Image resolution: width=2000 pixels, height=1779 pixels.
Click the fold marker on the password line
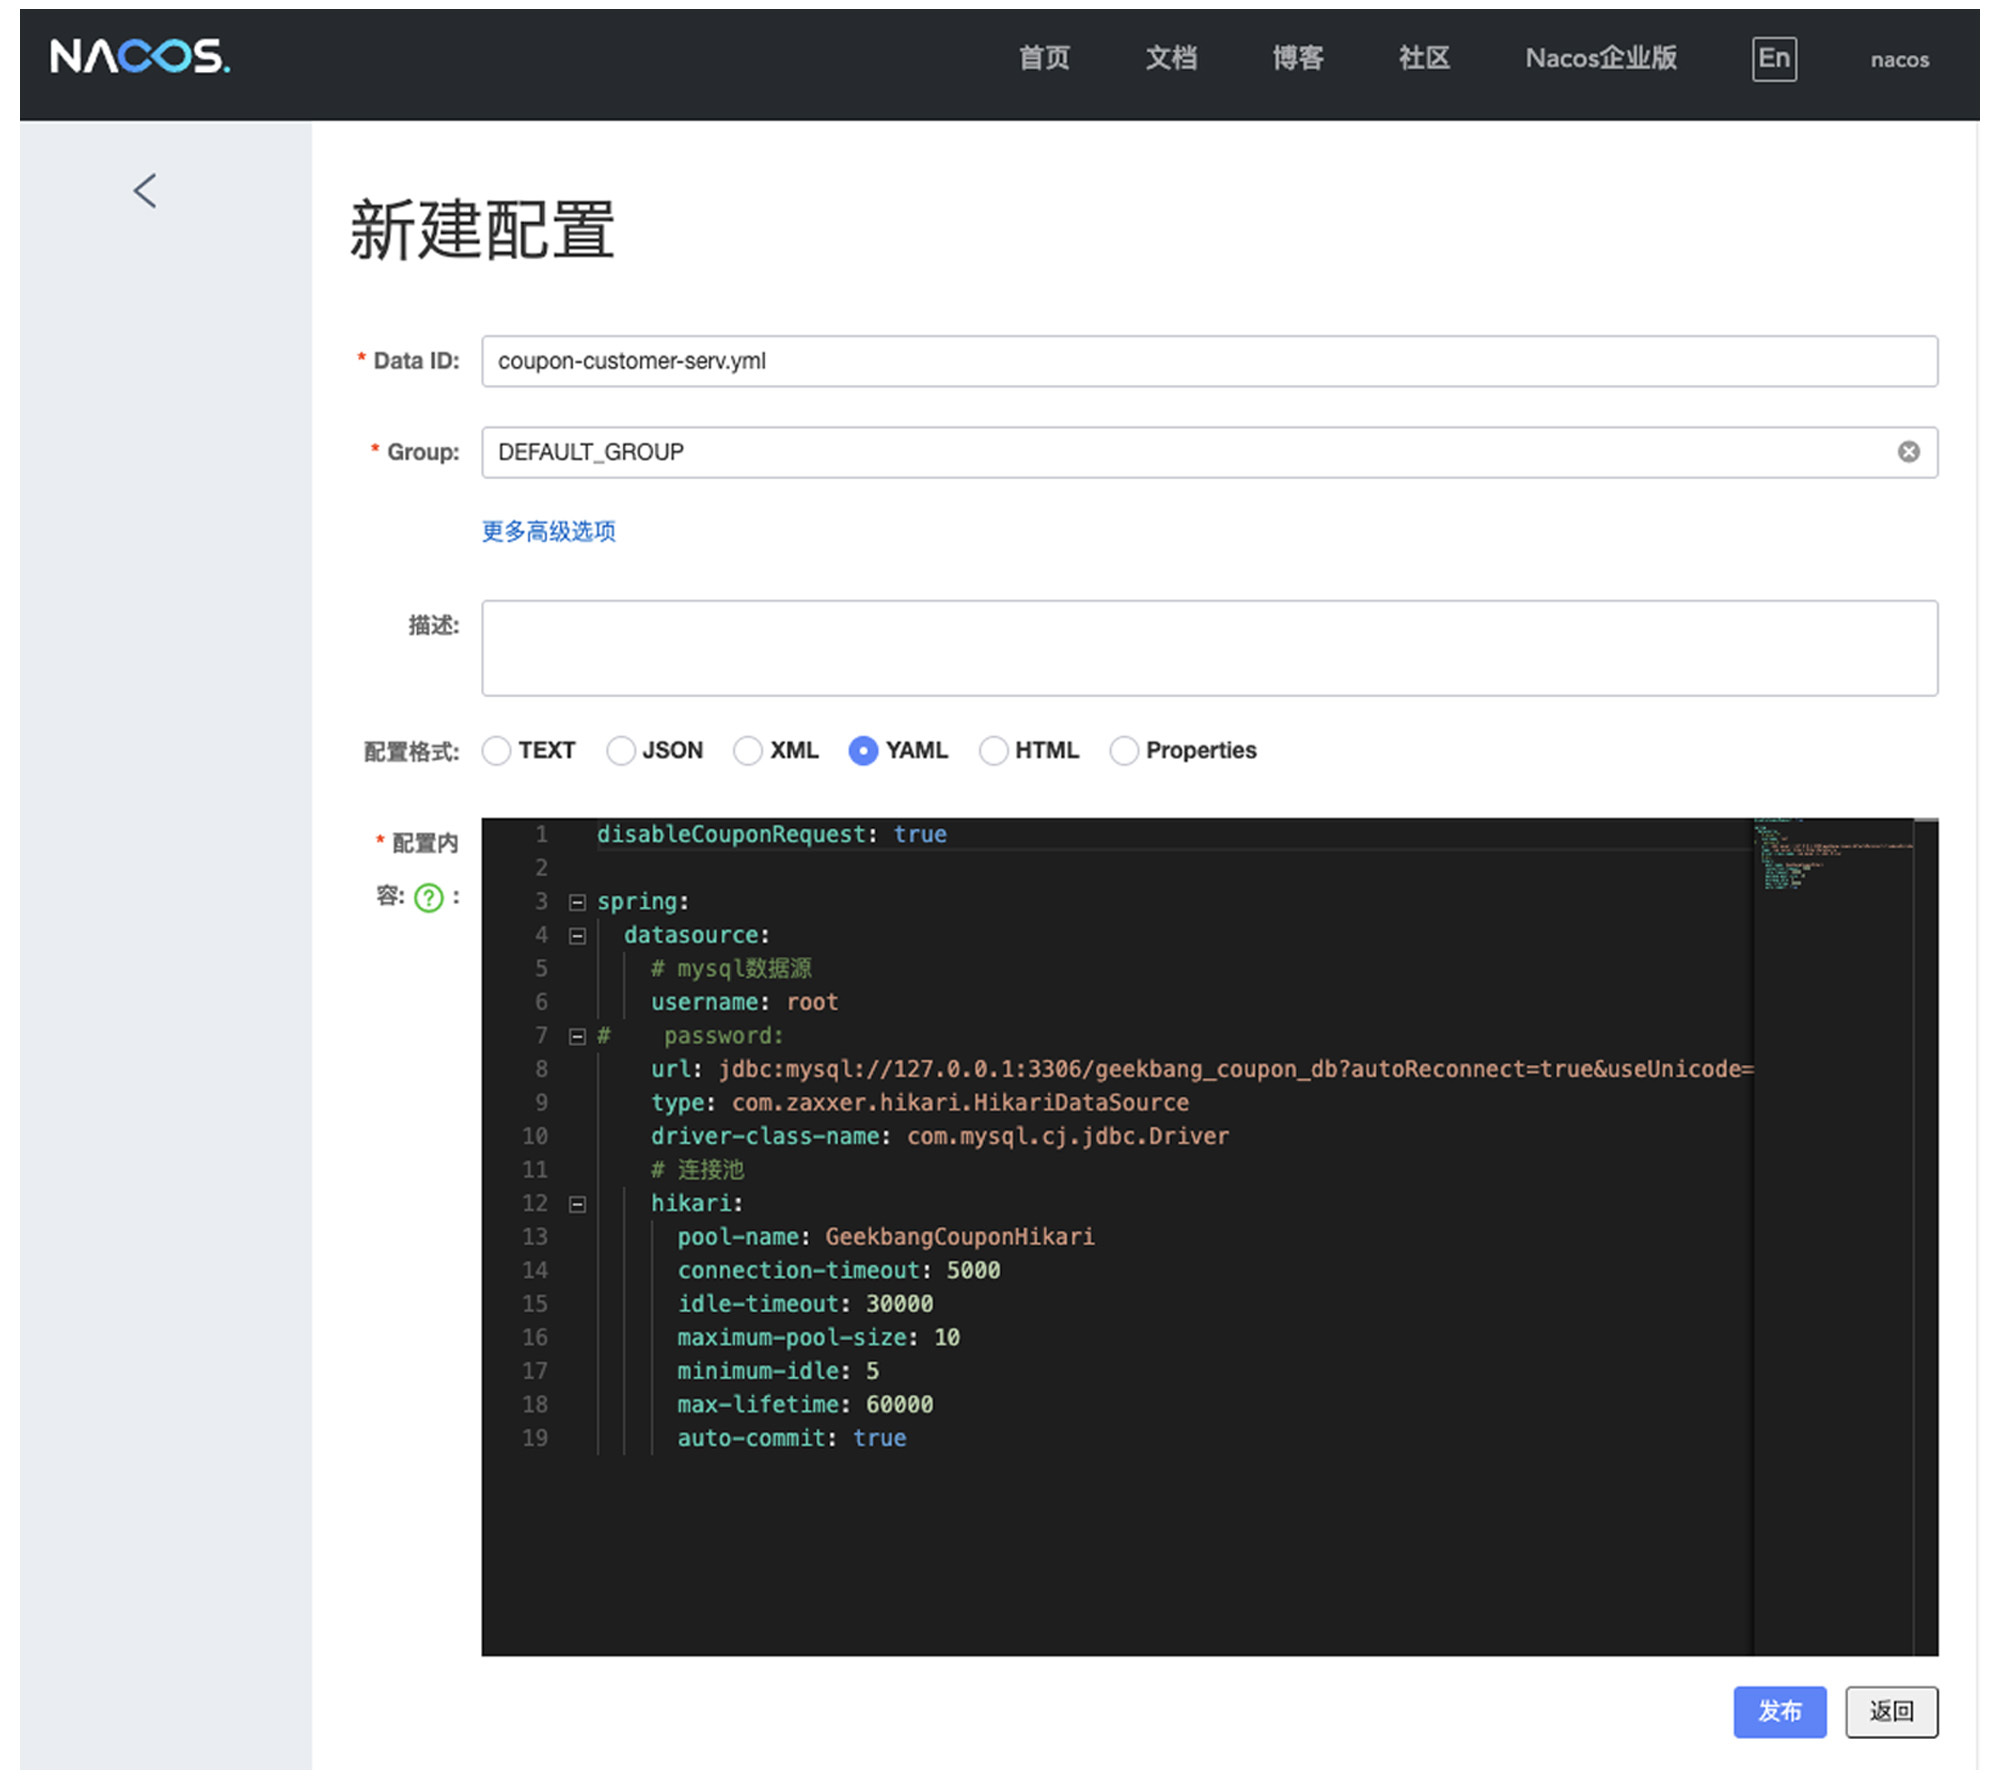point(577,1037)
